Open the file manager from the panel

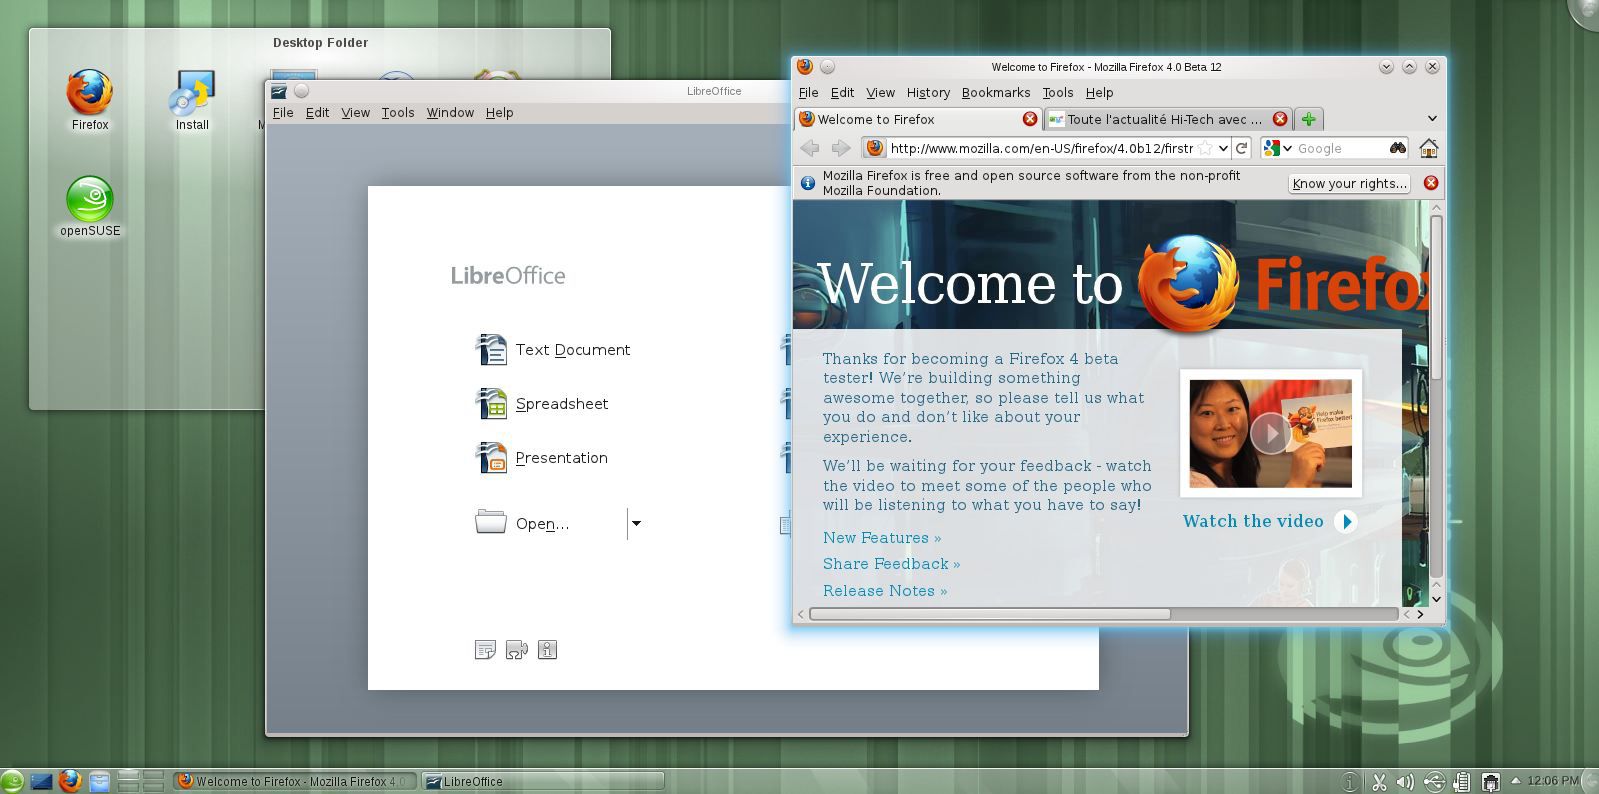tap(99, 781)
